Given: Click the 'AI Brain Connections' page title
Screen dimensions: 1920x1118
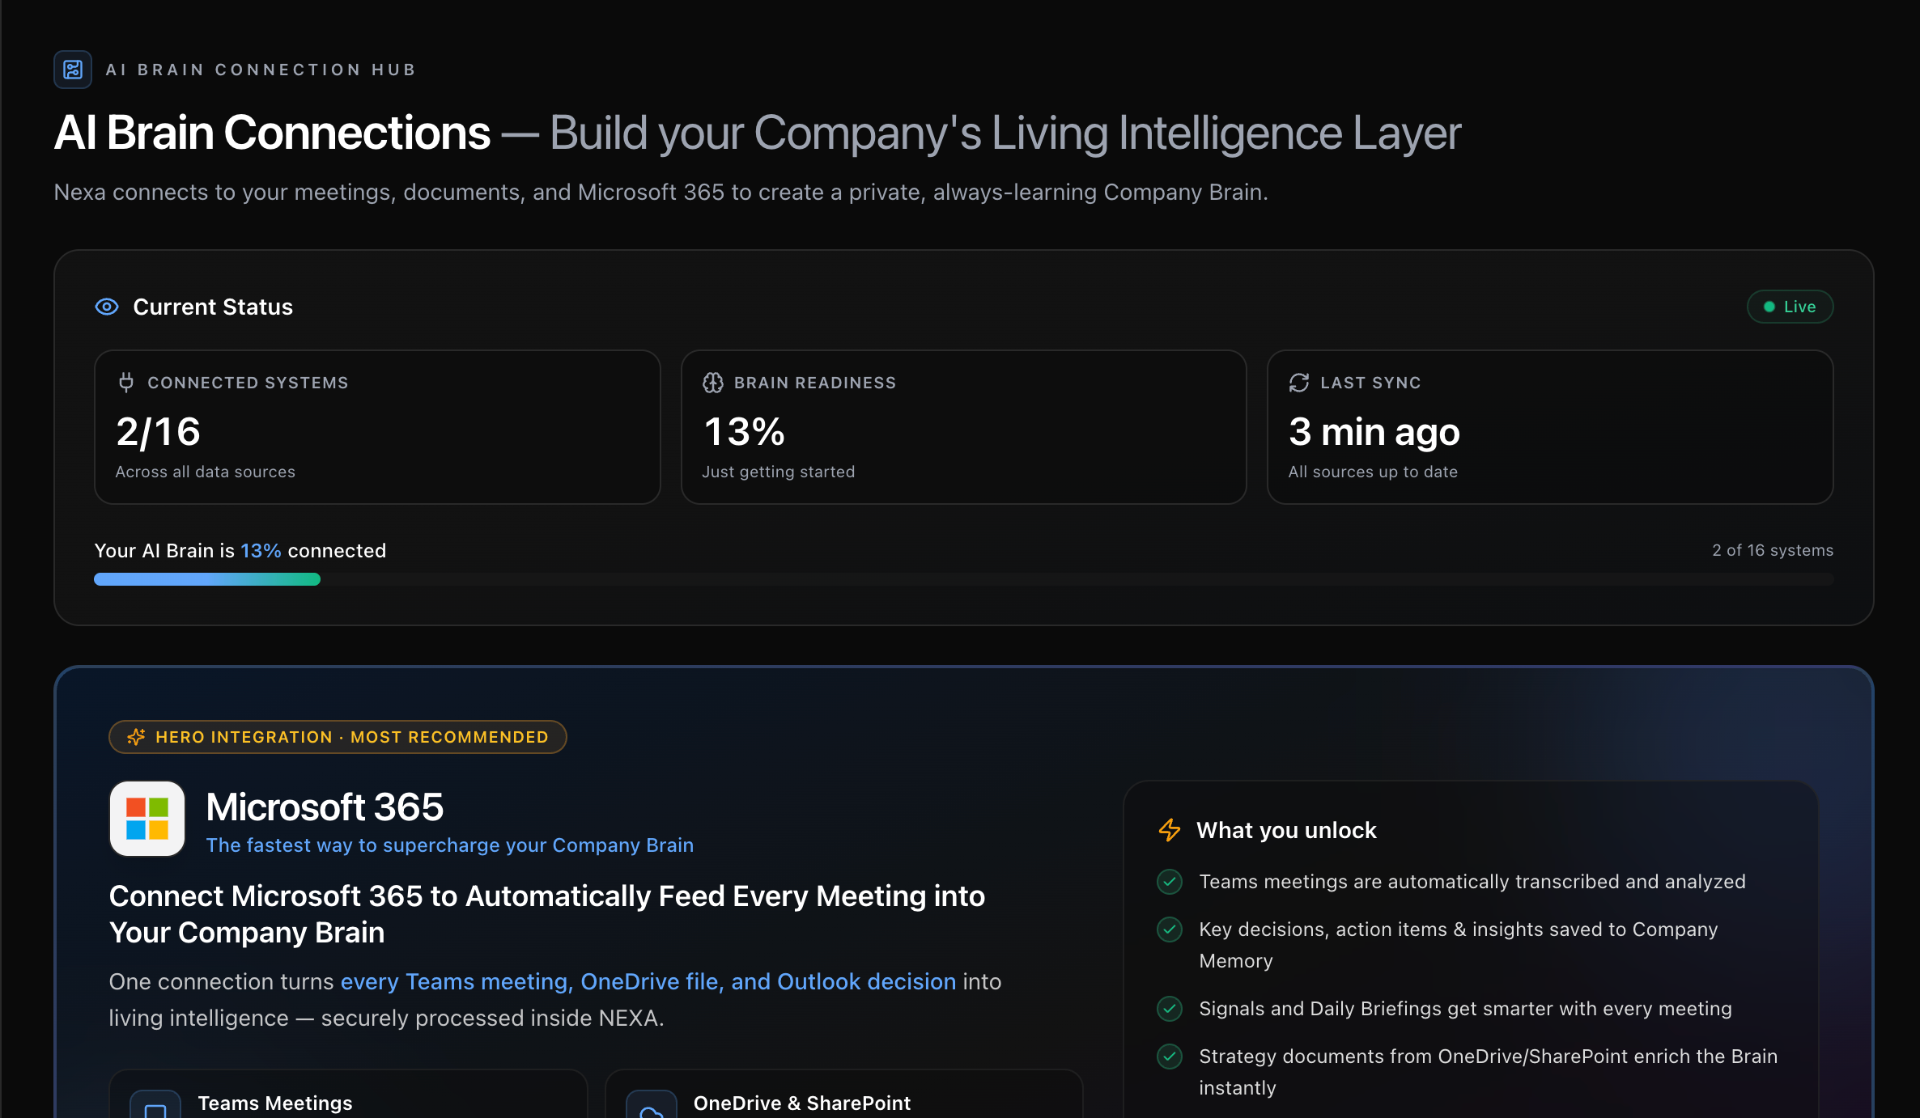Looking at the screenshot, I should click(x=272, y=133).
